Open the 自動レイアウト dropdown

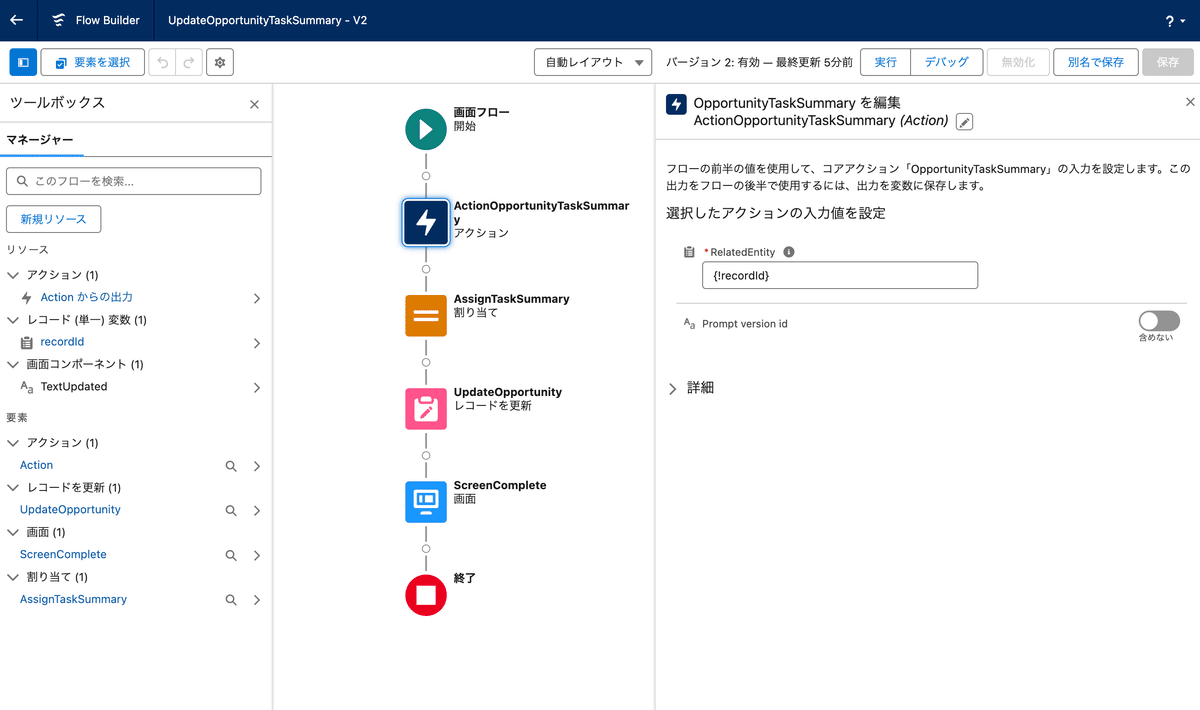(593, 62)
